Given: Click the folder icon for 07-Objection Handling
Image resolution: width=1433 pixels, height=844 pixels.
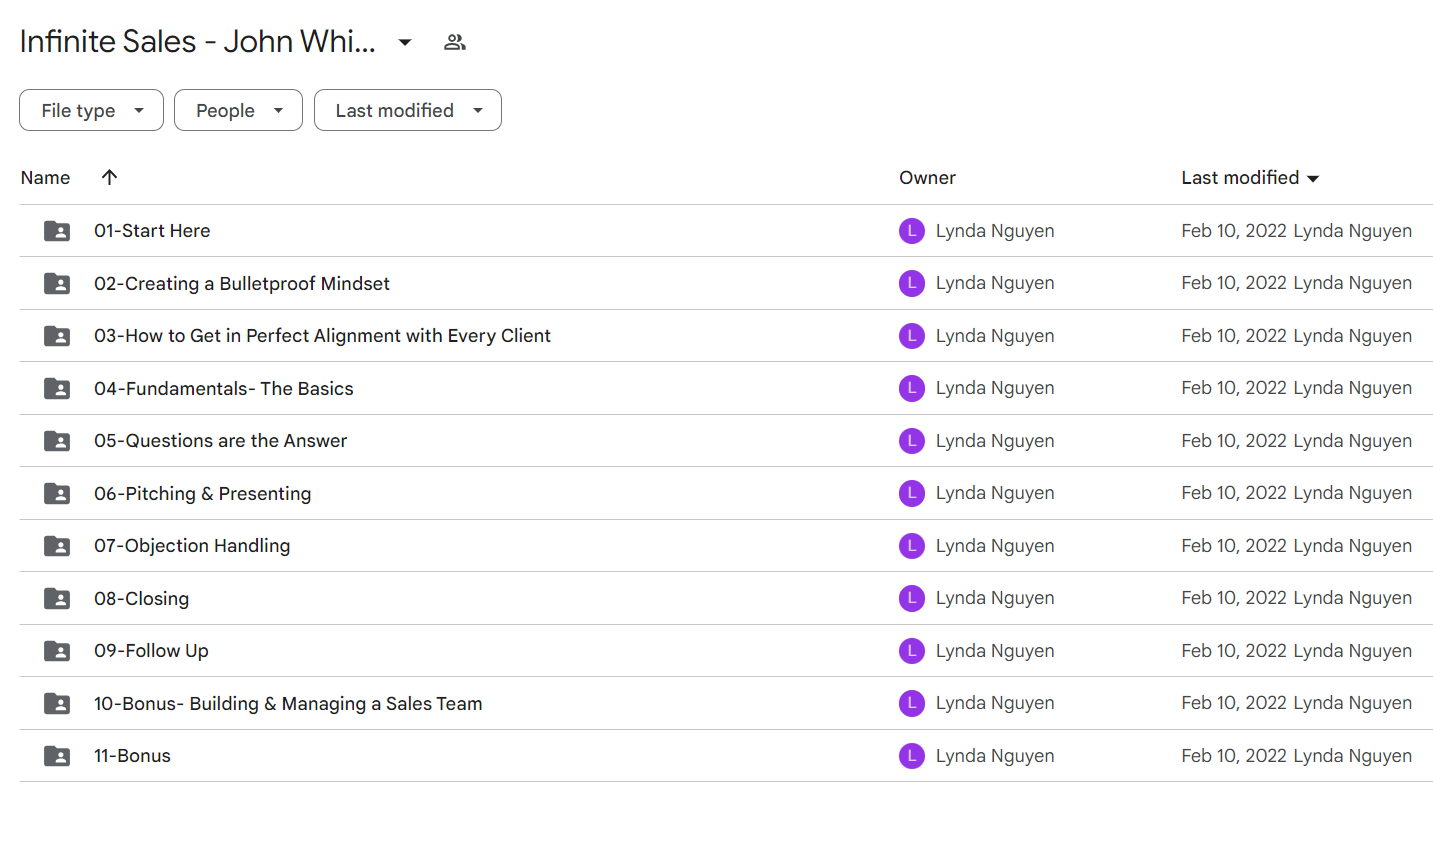Looking at the screenshot, I should pyautogui.click(x=57, y=546).
